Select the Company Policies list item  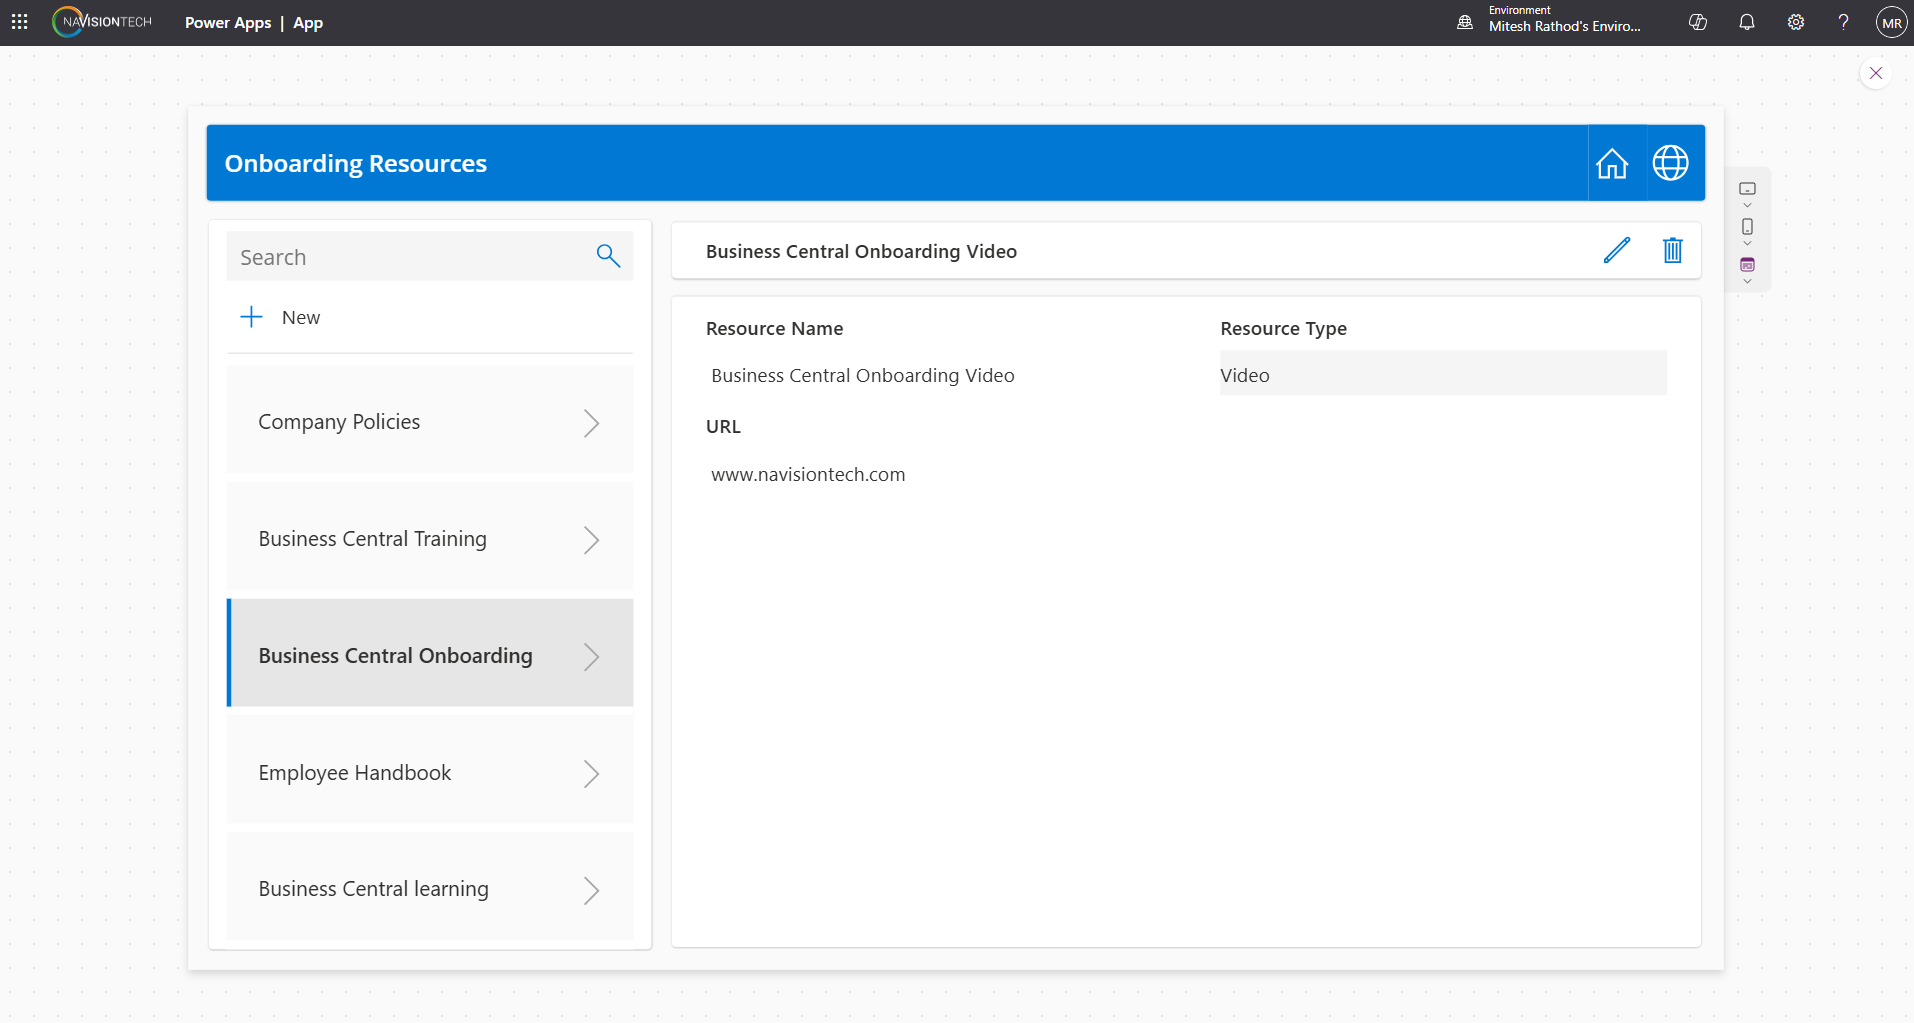point(430,422)
